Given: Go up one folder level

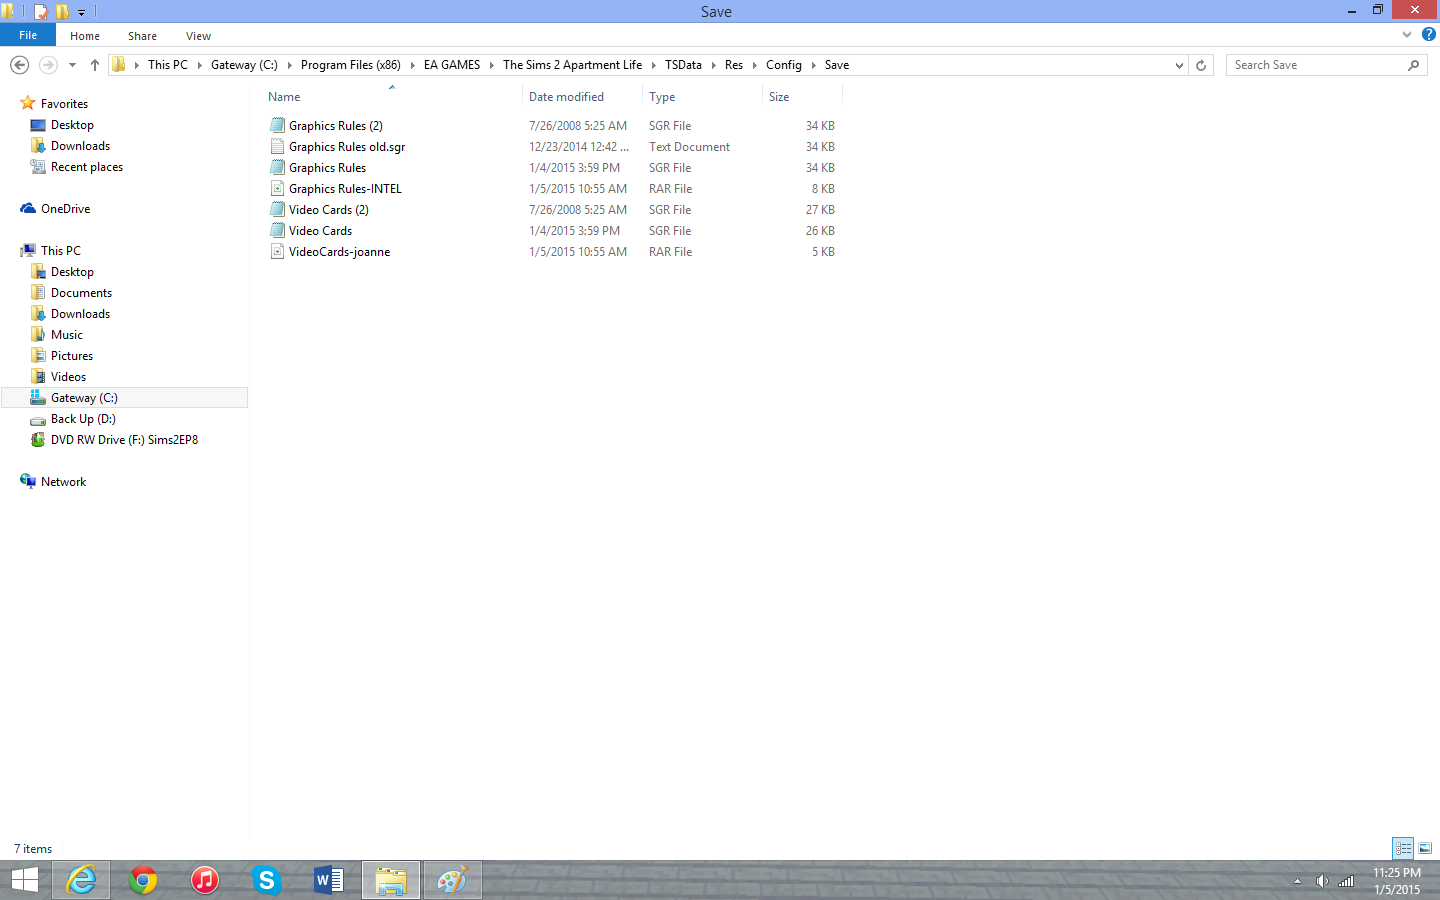Looking at the screenshot, I should tap(95, 65).
